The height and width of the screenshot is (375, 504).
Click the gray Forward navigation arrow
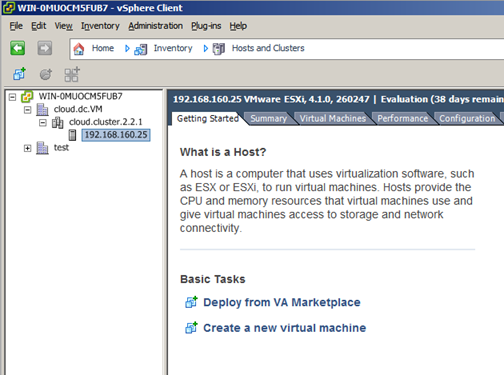[x=45, y=48]
